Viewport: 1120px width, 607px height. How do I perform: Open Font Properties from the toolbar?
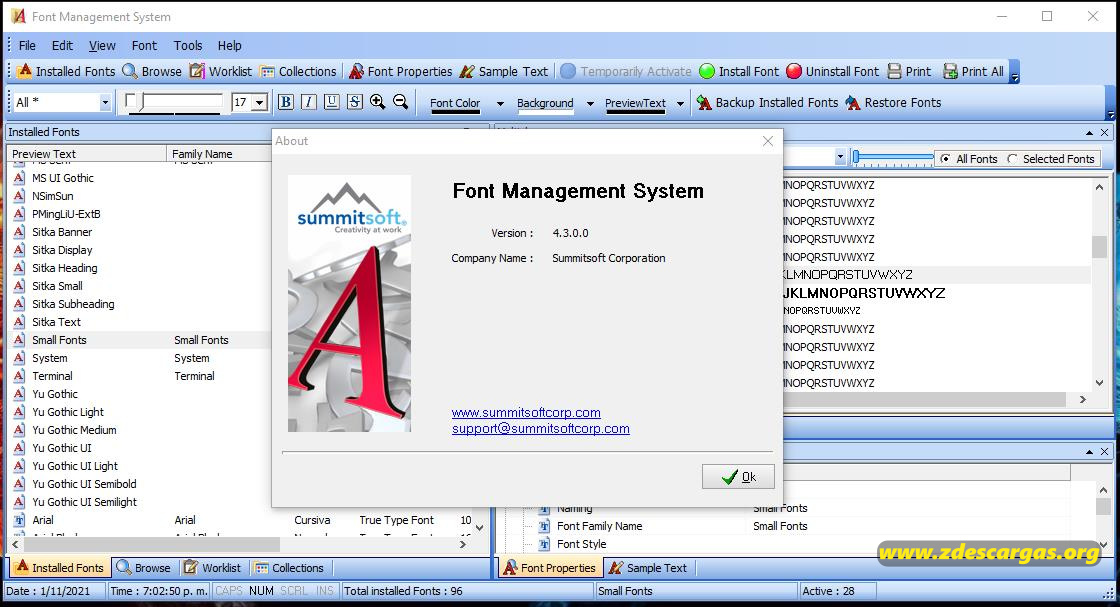click(x=401, y=71)
